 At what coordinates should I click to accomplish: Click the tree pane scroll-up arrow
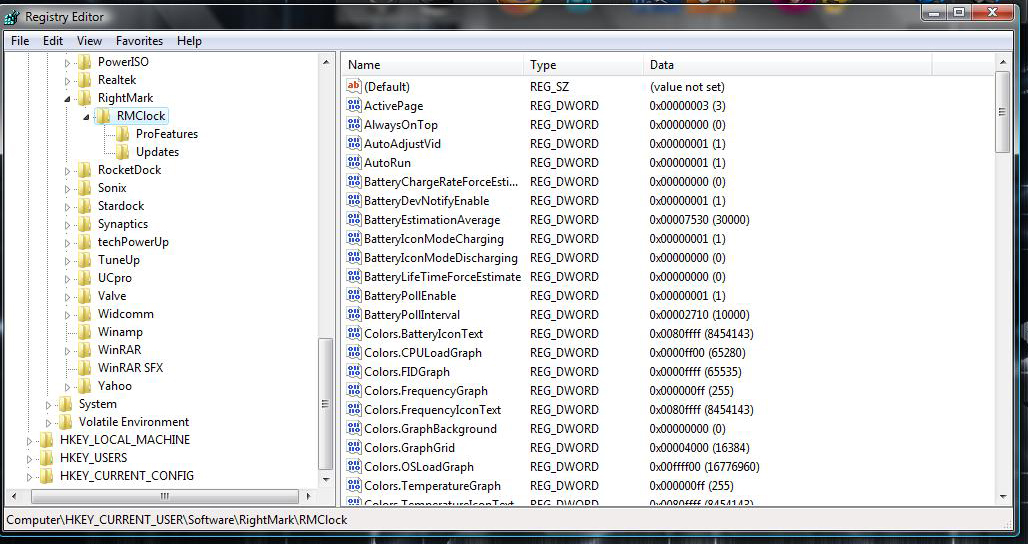[326, 62]
